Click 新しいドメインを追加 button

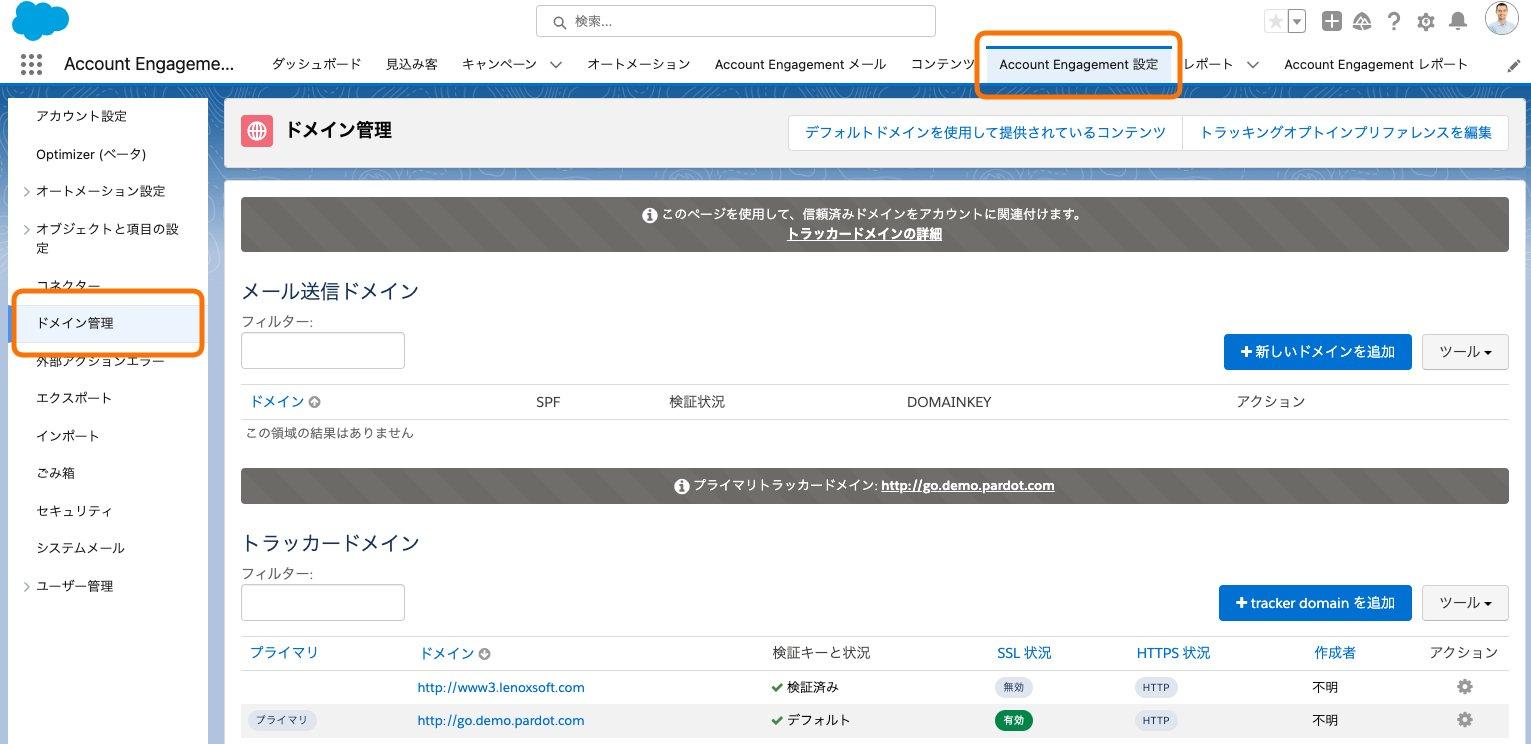[1317, 352]
